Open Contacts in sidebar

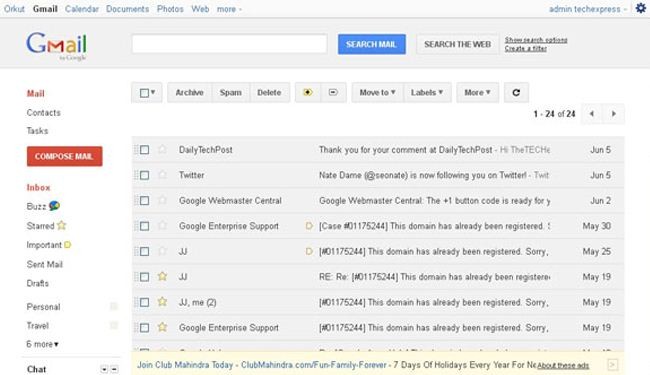coord(44,112)
